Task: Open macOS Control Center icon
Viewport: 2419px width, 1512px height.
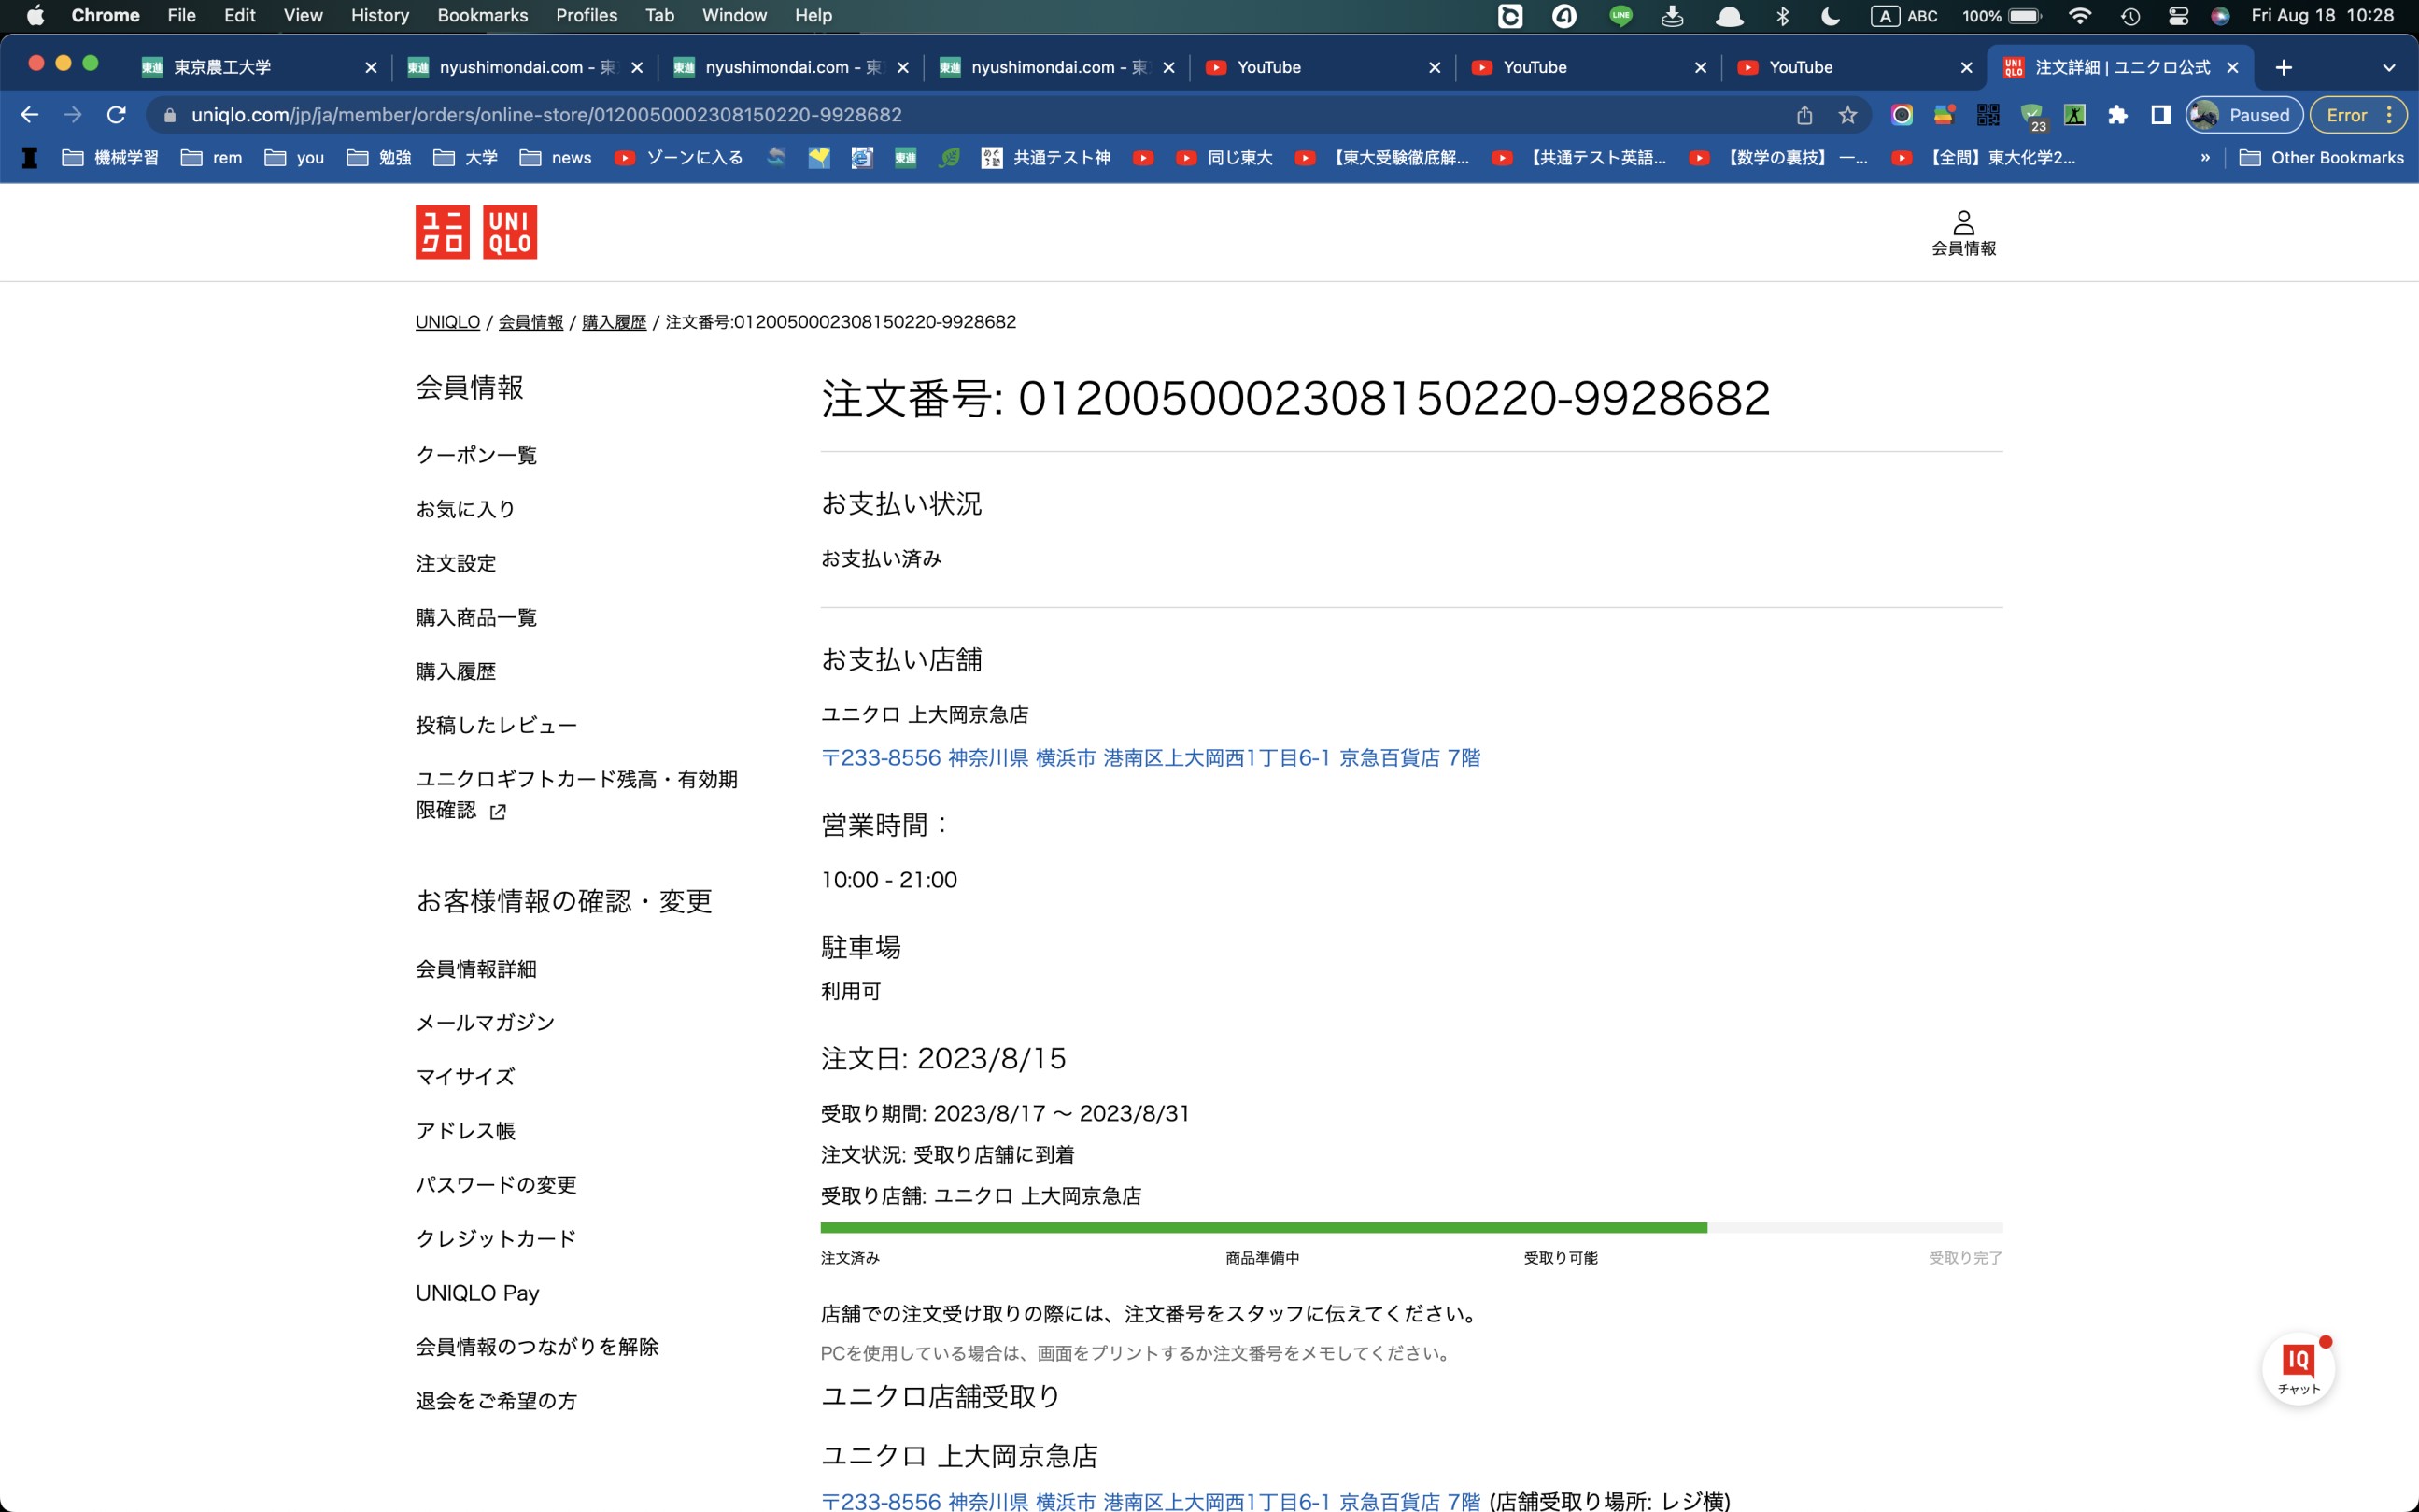Action: pos(2178,16)
